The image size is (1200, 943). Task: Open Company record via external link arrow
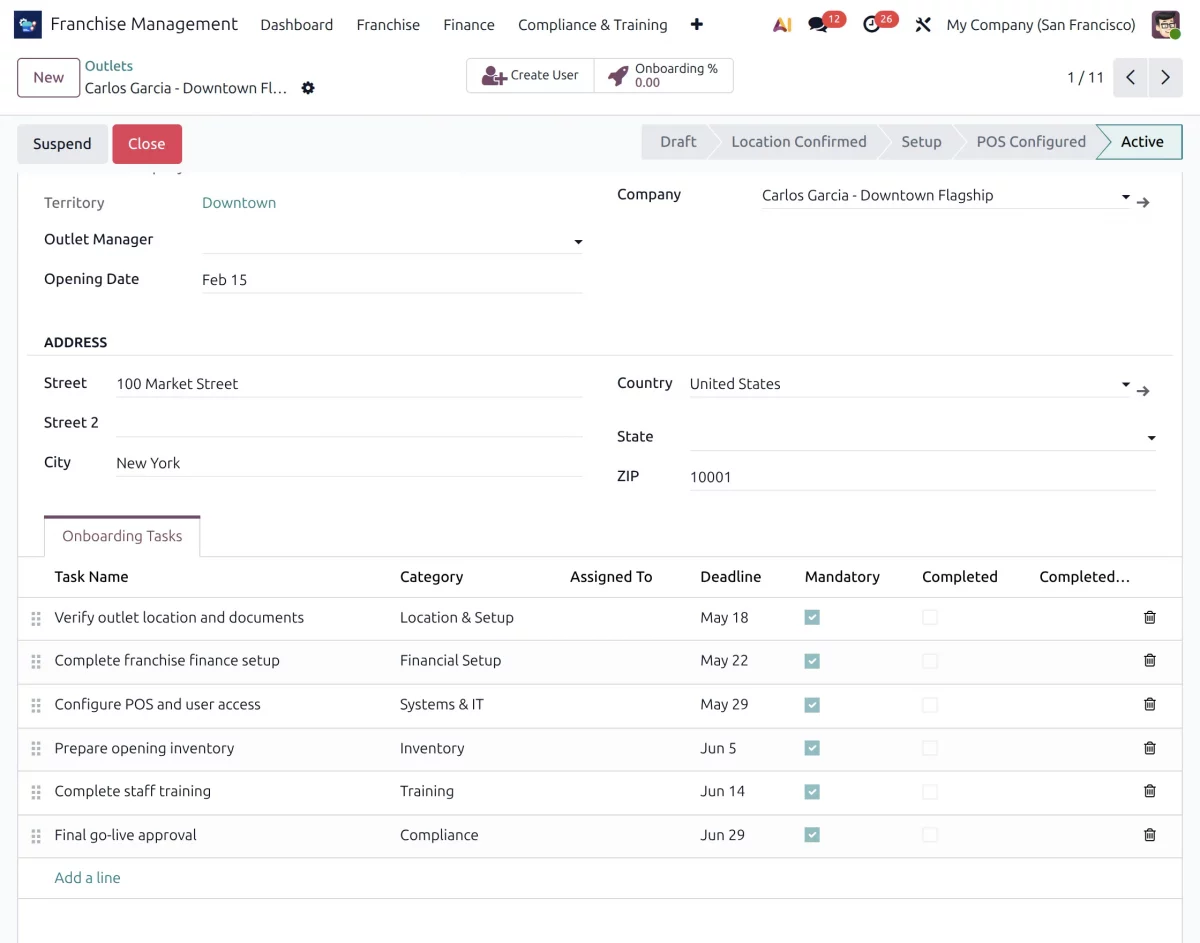click(1143, 202)
